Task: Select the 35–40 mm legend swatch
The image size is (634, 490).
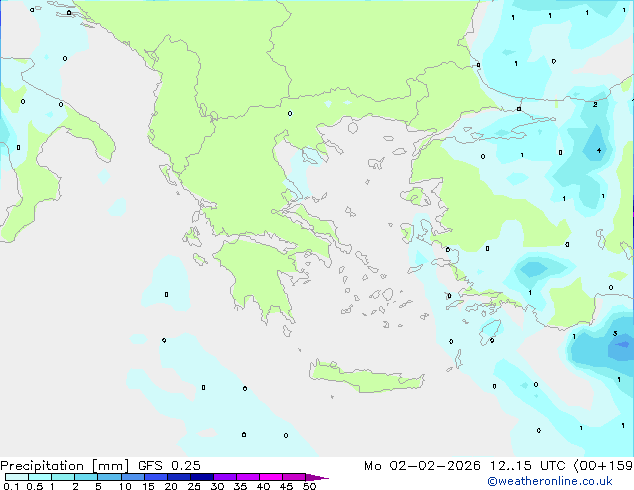Action: [248, 477]
